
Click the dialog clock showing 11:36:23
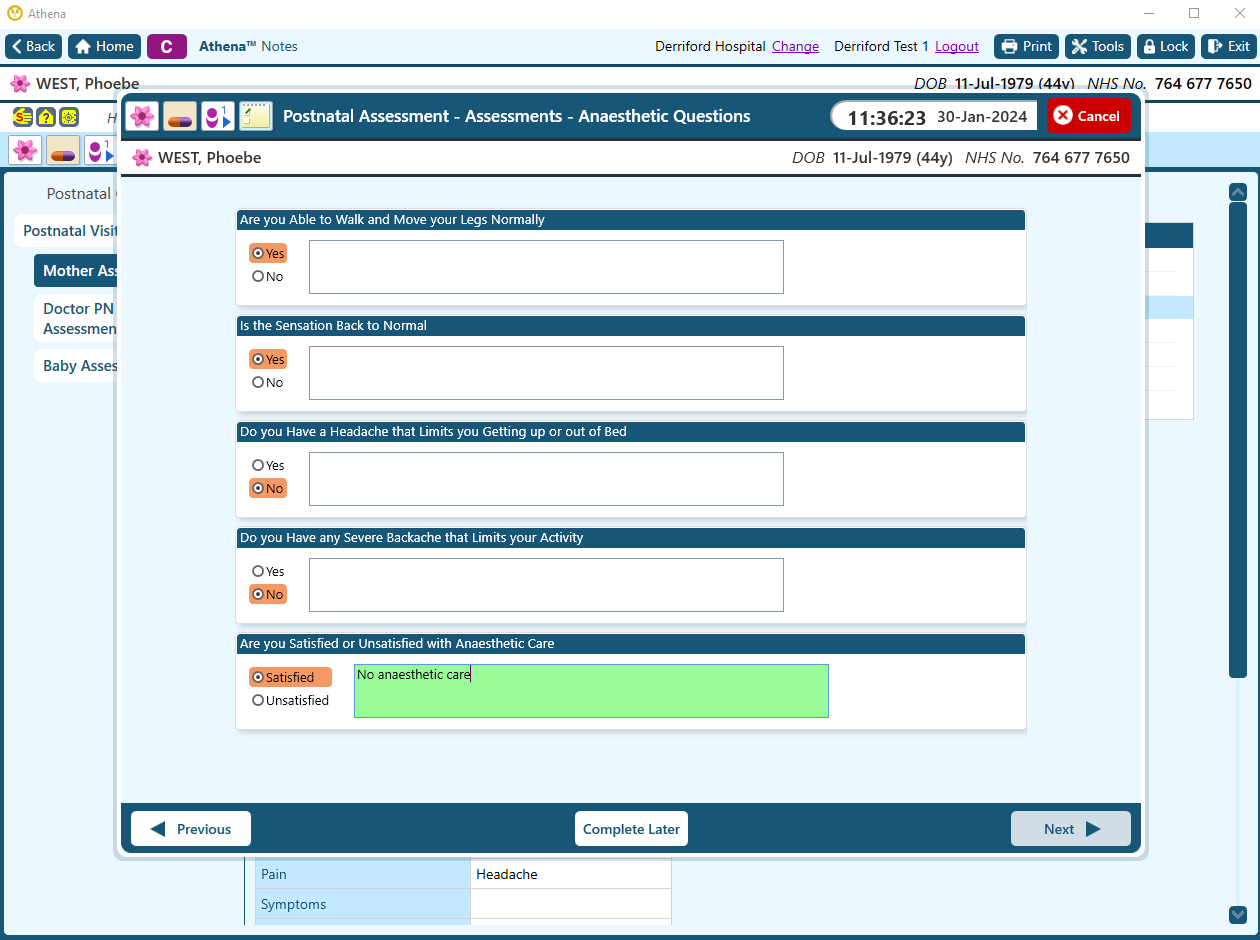(x=887, y=117)
